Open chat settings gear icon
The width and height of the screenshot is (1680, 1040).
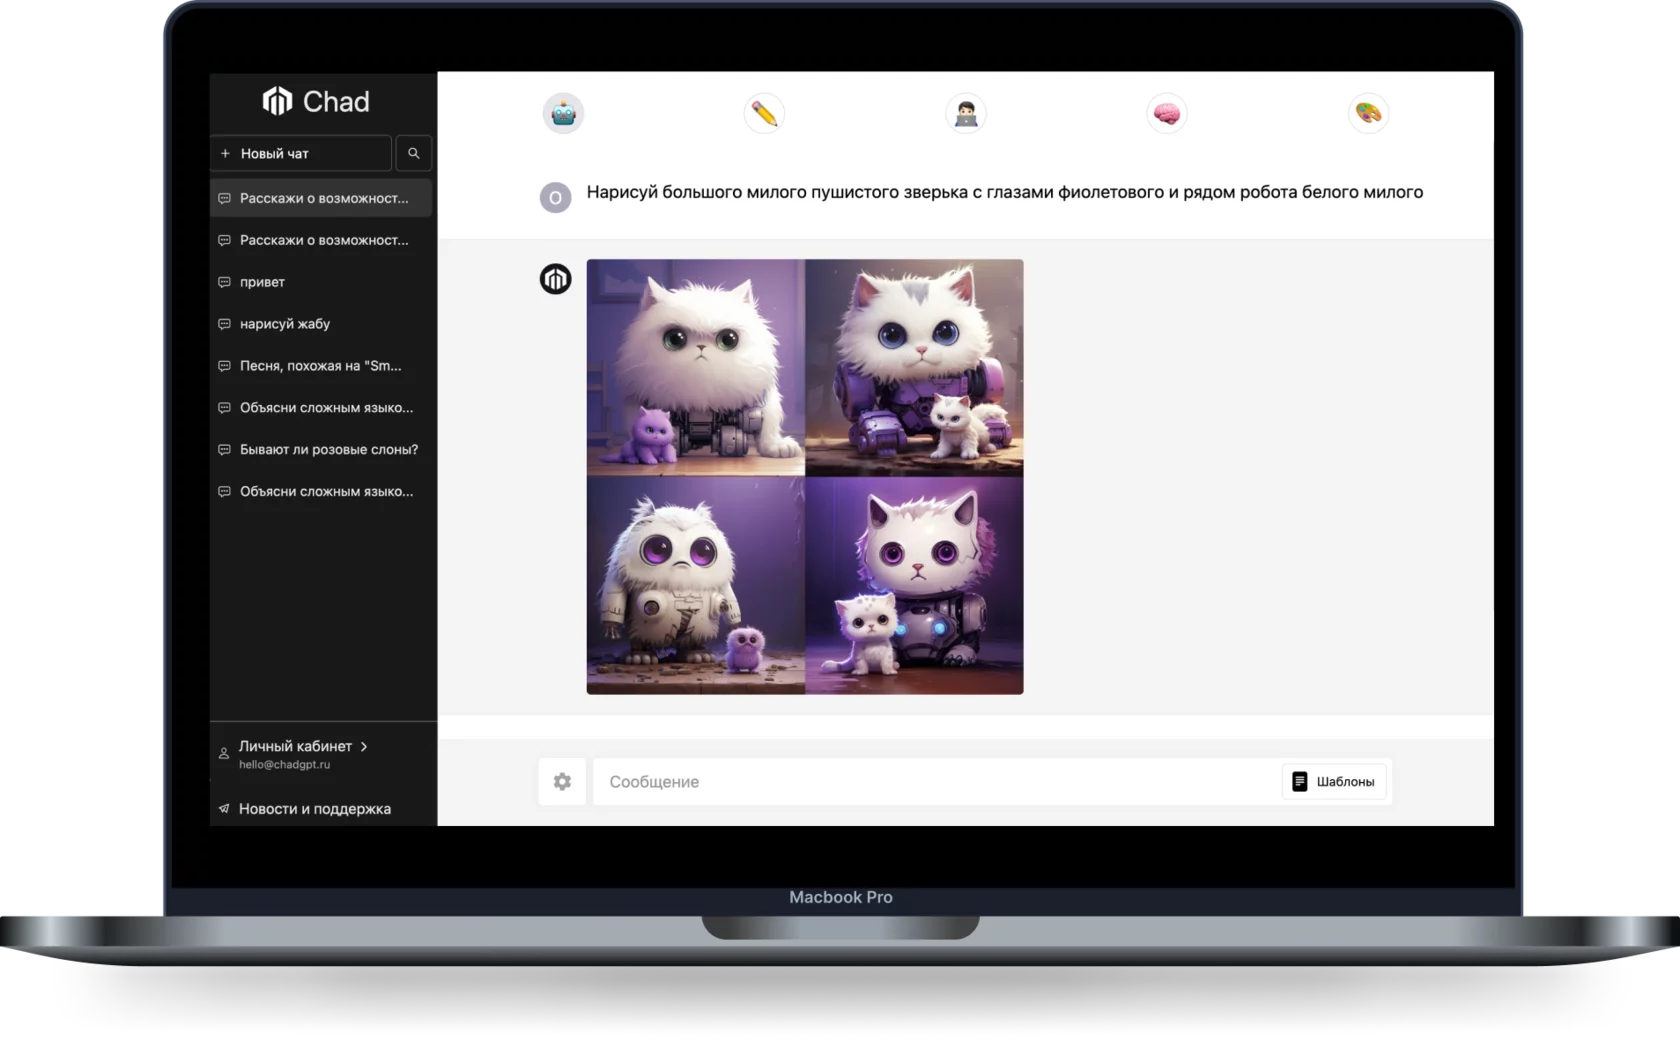pyautogui.click(x=562, y=782)
